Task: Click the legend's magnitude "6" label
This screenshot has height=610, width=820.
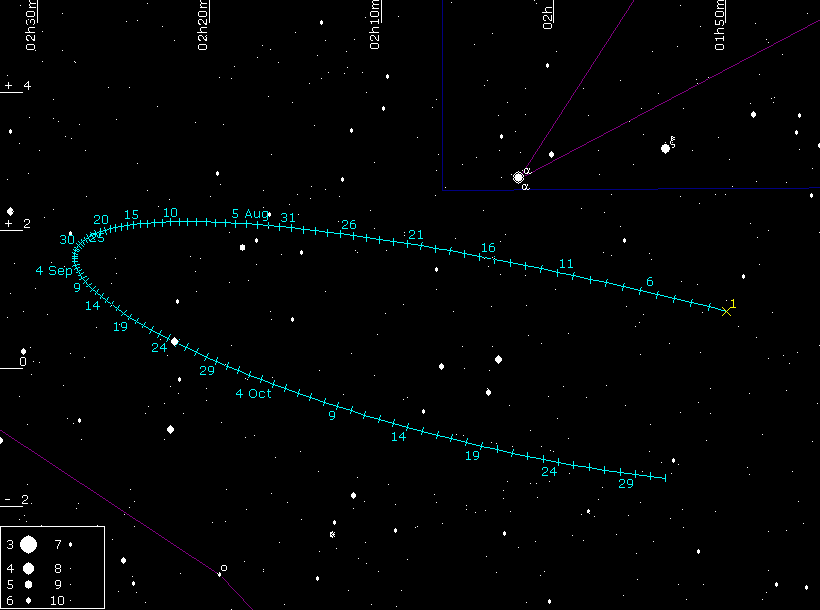Action: coord(10,601)
